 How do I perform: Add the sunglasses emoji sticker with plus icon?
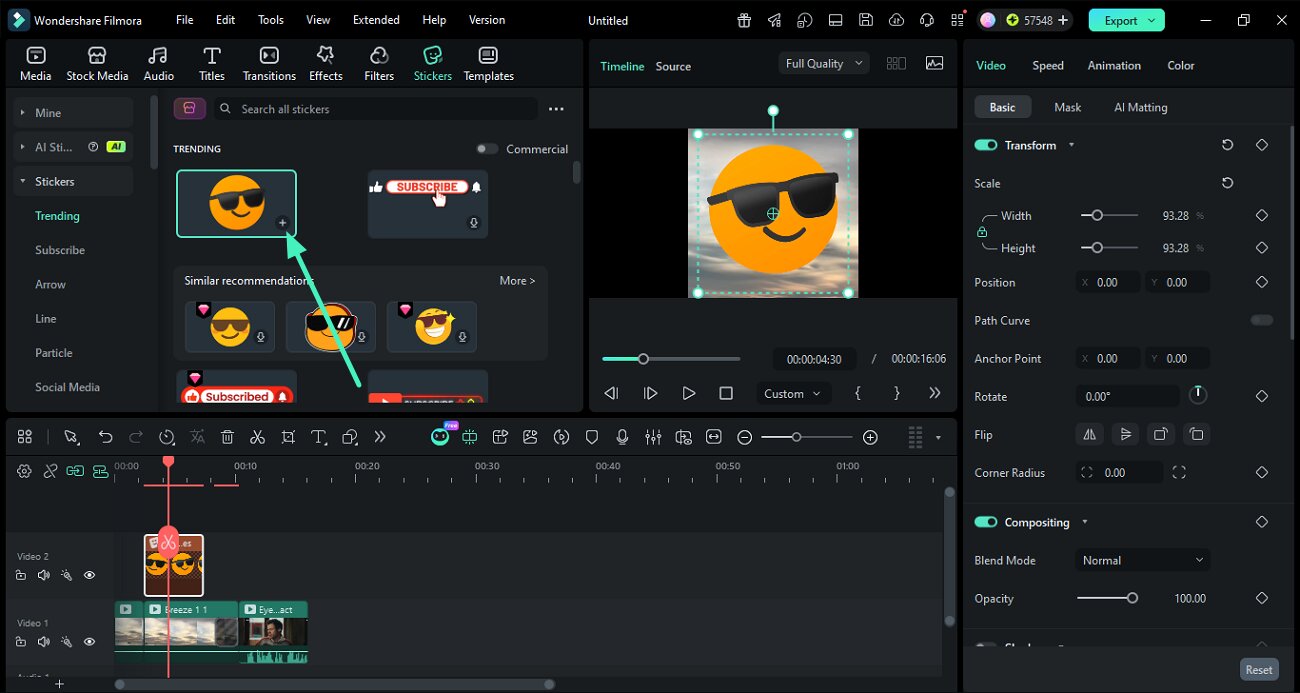click(282, 223)
